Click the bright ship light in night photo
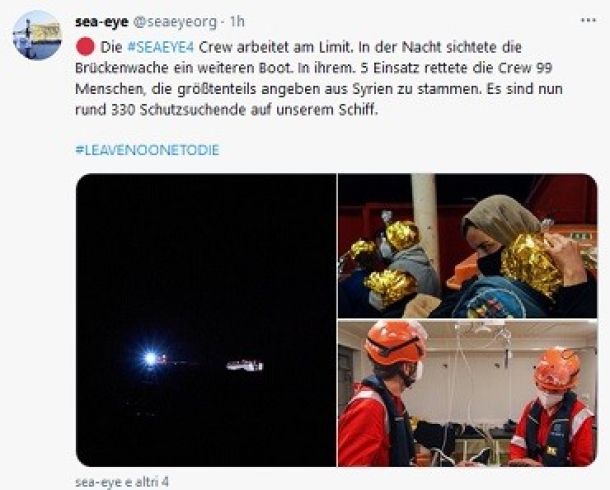 151,359
